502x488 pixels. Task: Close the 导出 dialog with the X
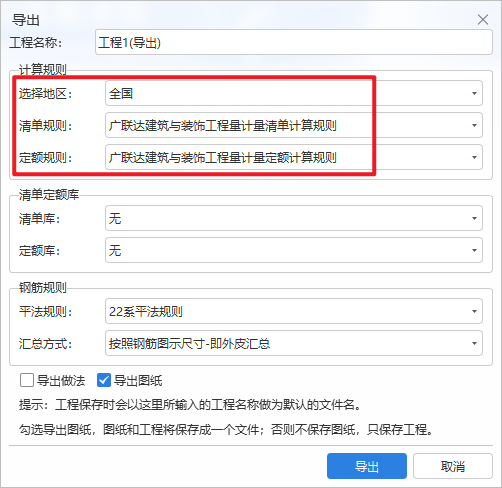coord(483,20)
